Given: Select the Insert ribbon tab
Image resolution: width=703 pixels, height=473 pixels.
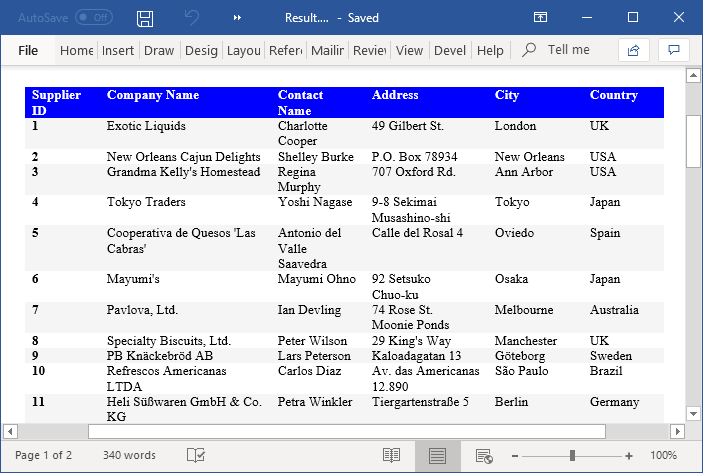Looking at the screenshot, I should (118, 50).
